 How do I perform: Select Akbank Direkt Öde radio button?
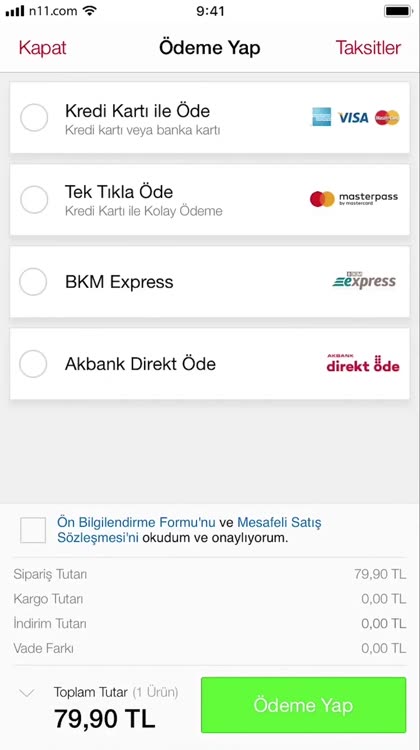(x=33, y=364)
